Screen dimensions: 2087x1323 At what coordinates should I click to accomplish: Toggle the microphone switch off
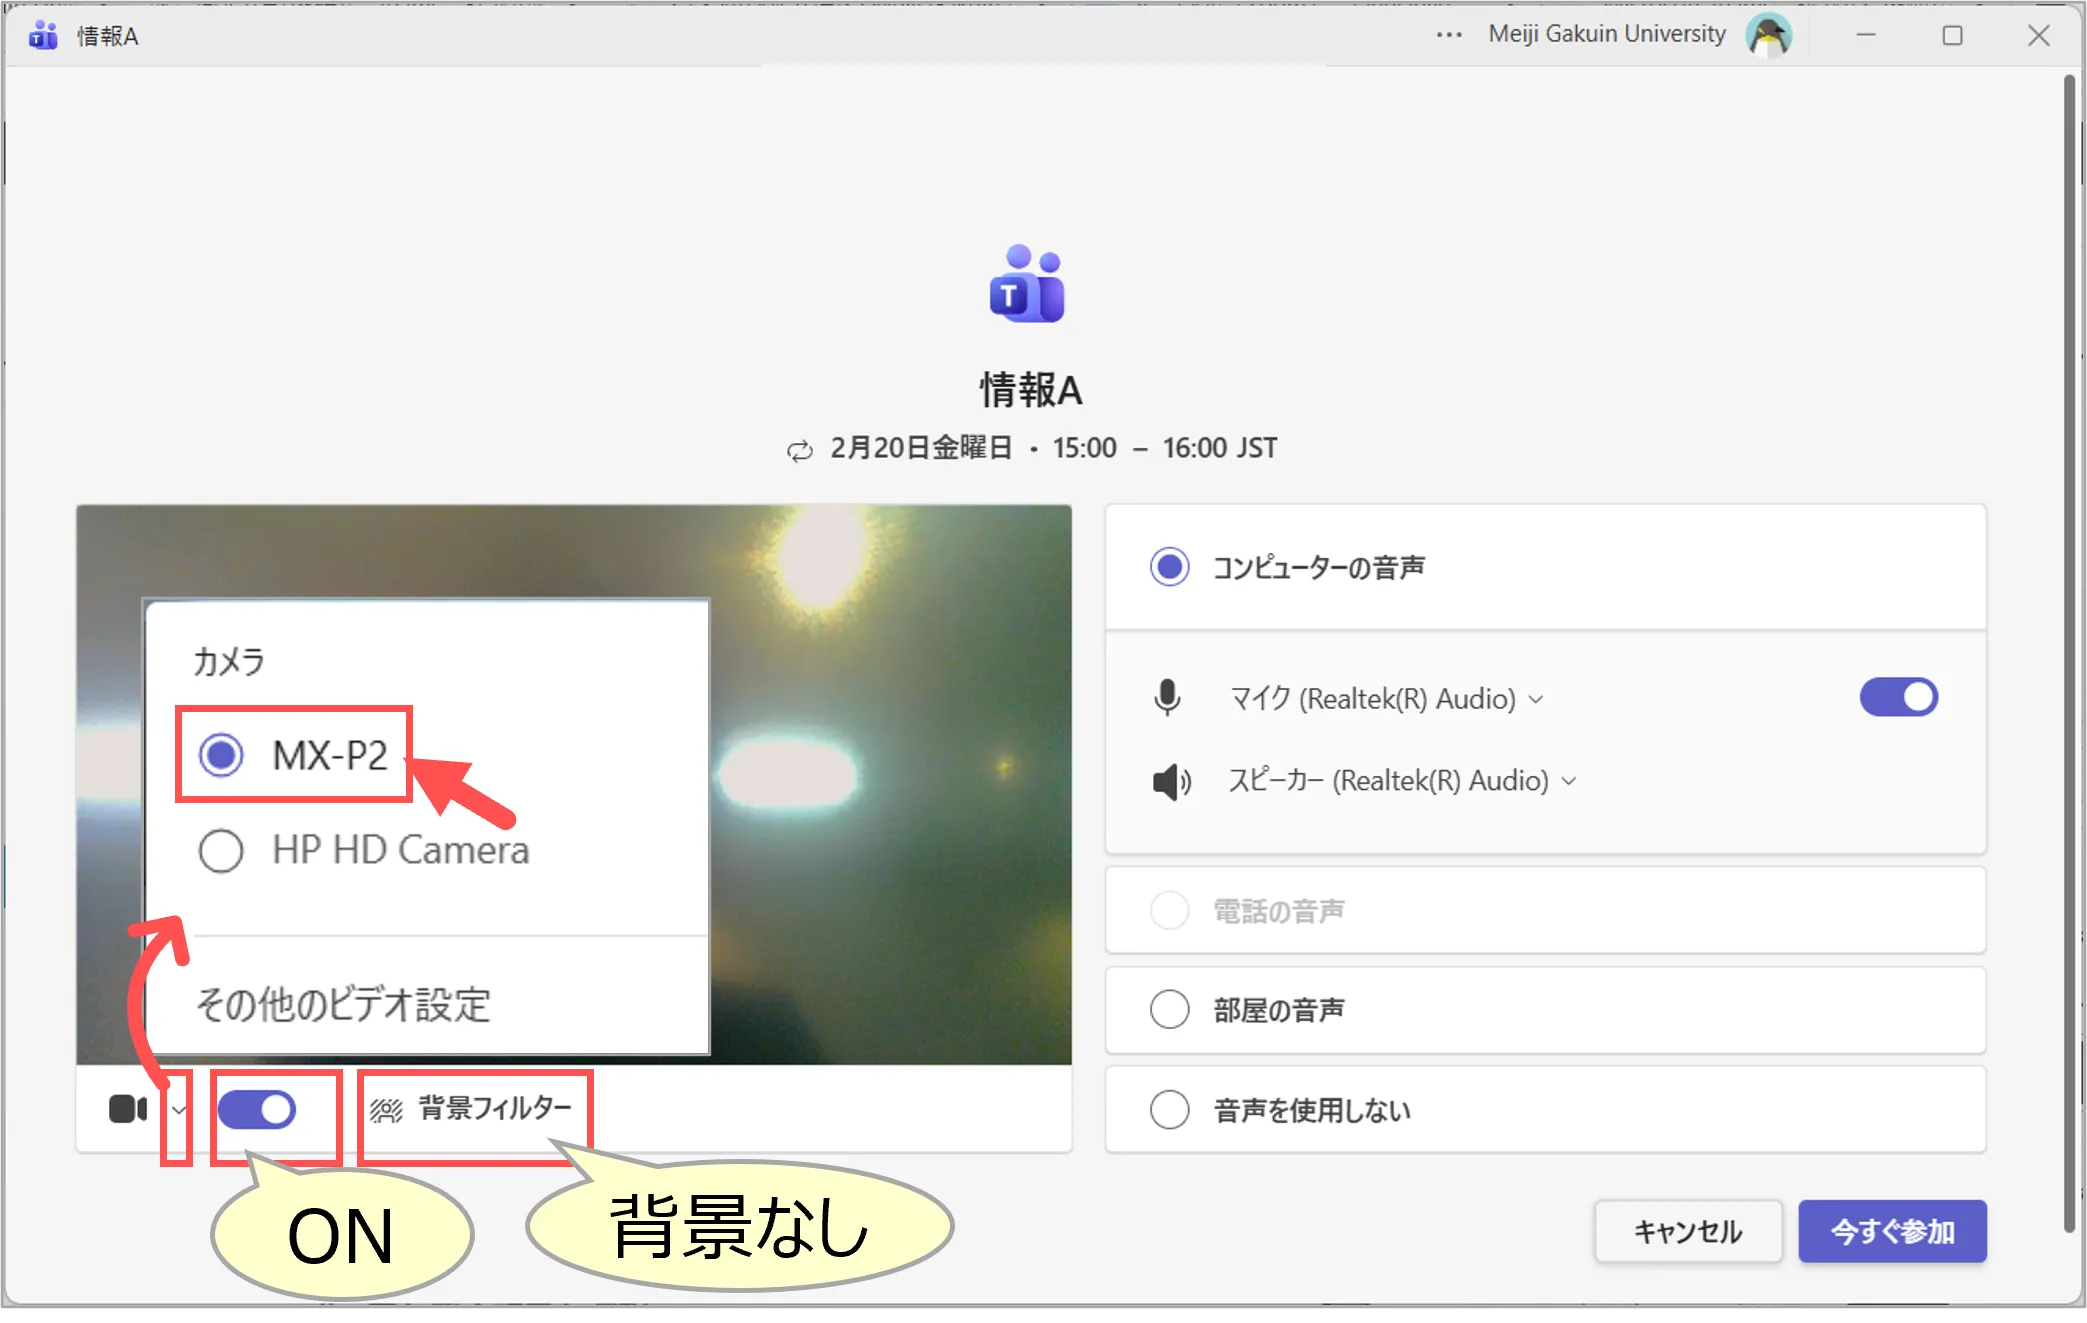pyautogui.click(x=1898, y=697)
